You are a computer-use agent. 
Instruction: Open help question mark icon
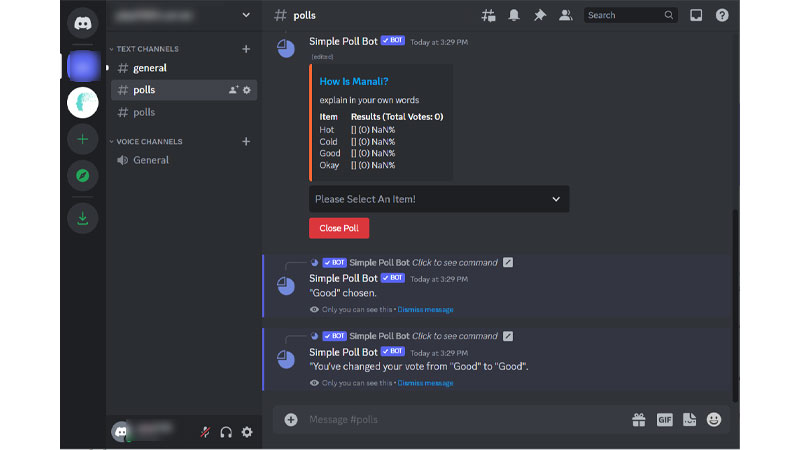click(x=722, y=15)
